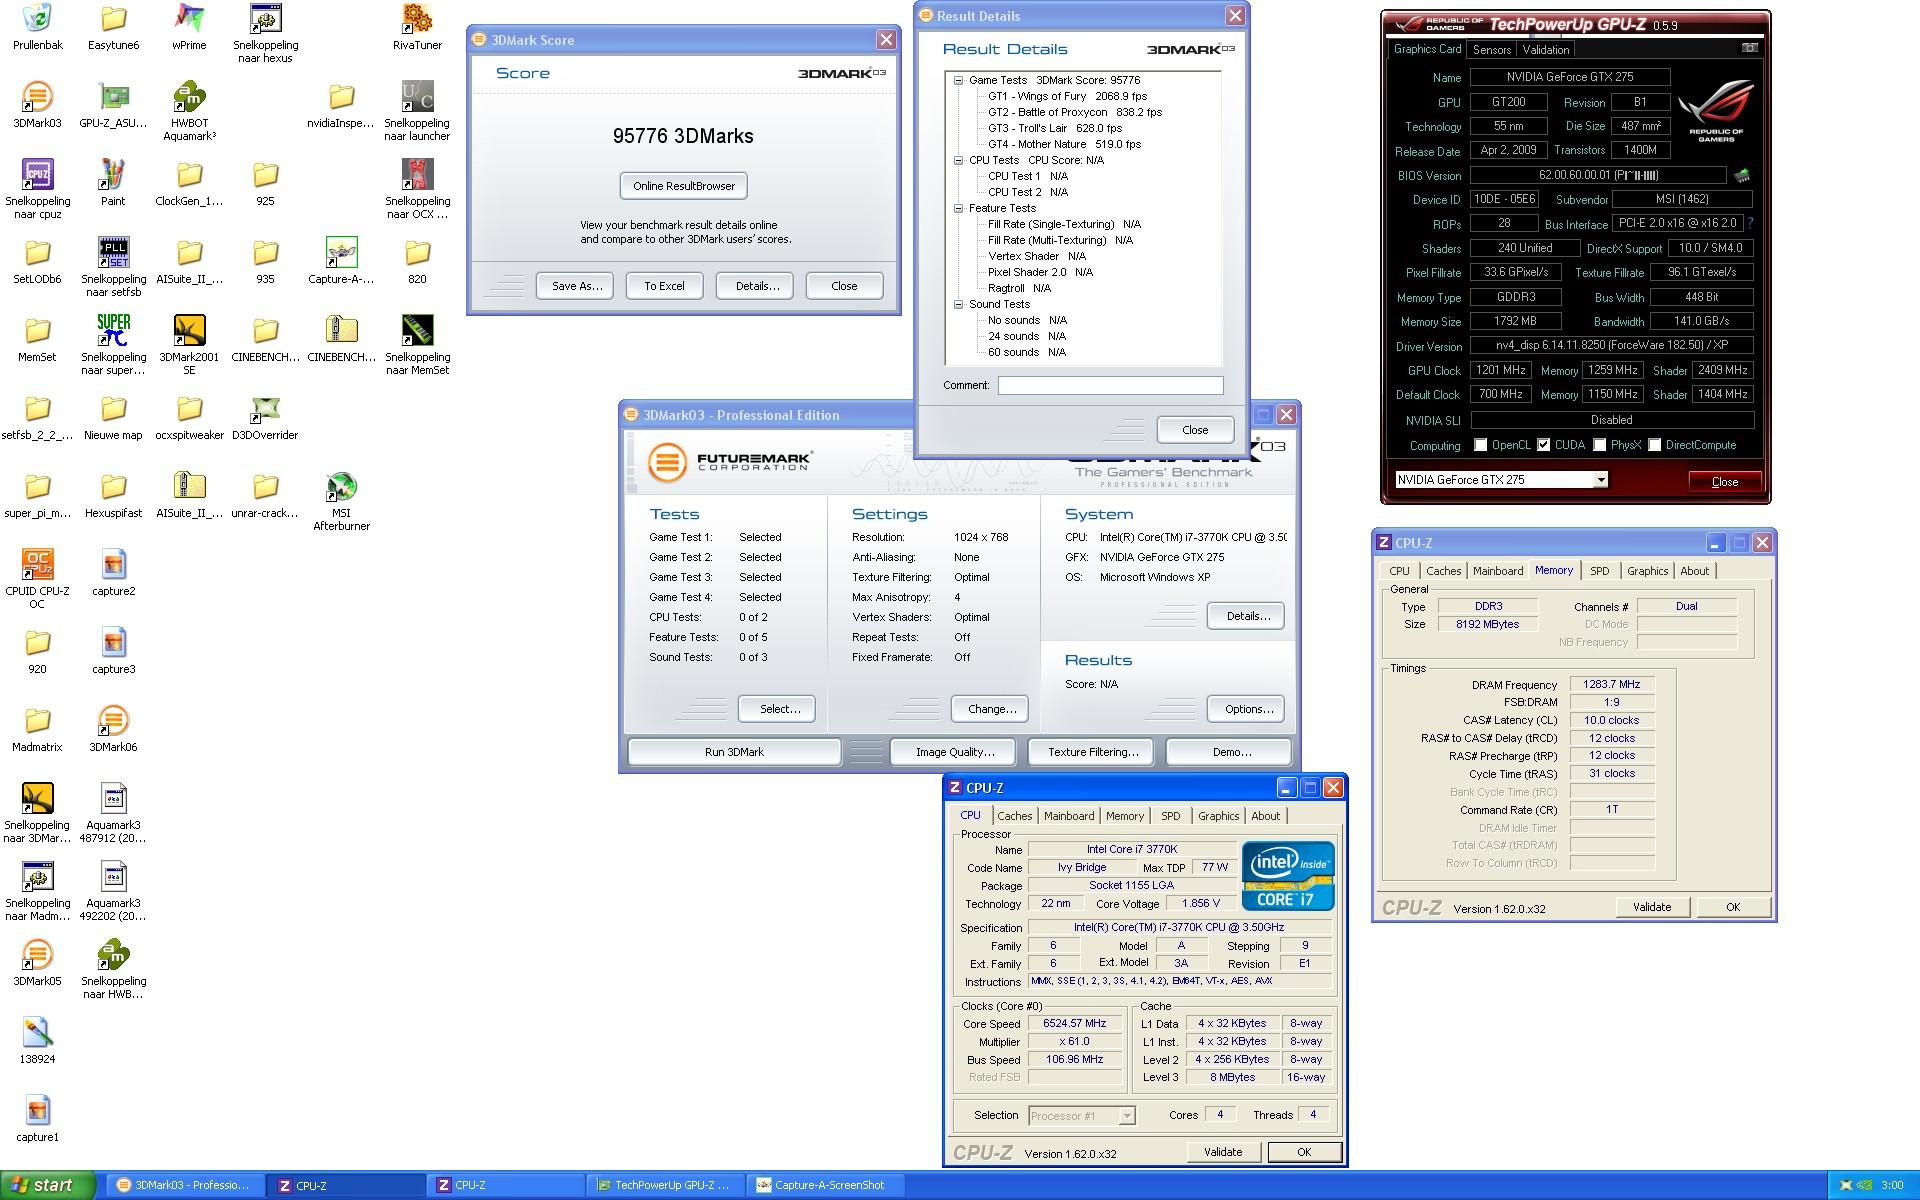This screenshot has height=1200, width=1920.
Task: Switch to 3DMark03 Professional taskbar item
Action: click(185, 1185)
